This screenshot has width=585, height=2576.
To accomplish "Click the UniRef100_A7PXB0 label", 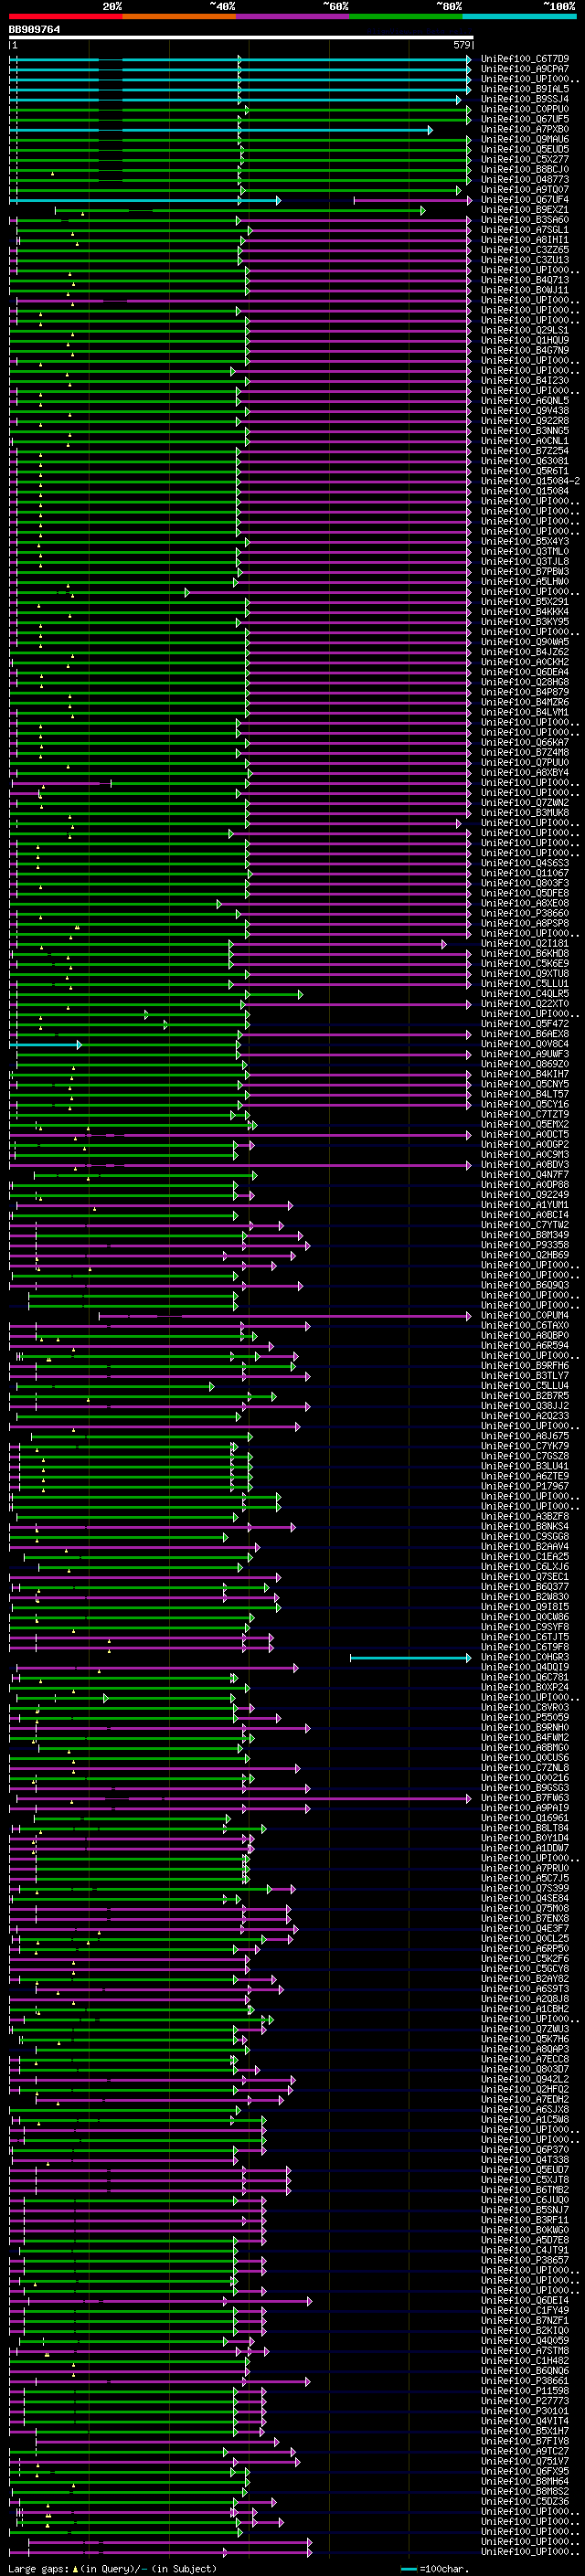I will [525, 129].
